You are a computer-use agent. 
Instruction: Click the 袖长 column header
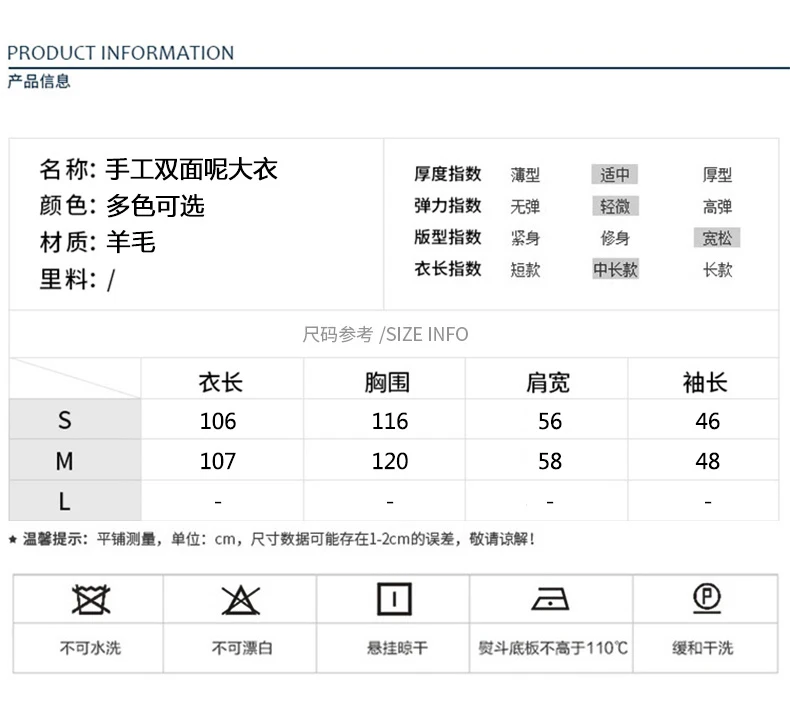tap(705, 382)
